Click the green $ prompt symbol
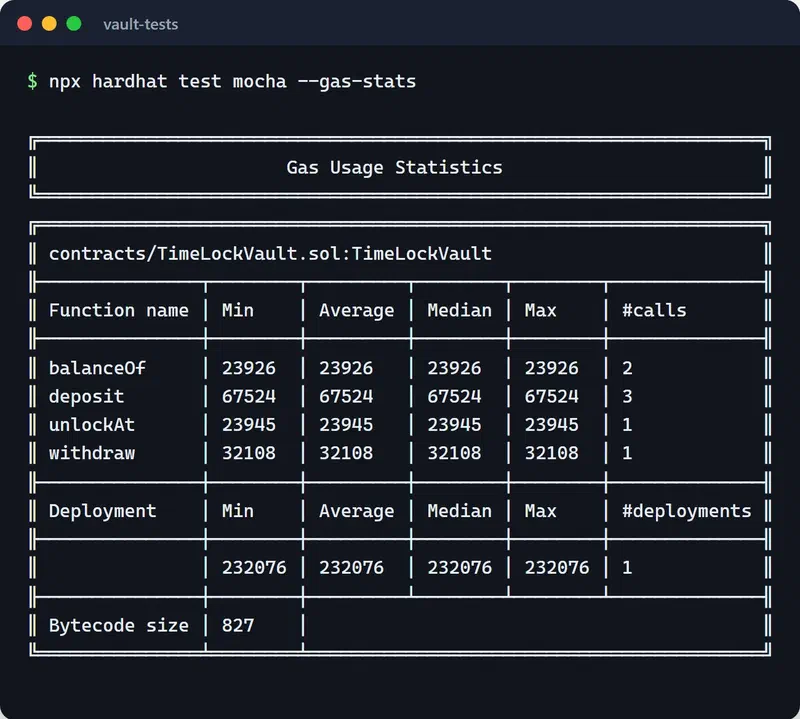This screenshot has height=719, width=800. (32, 81)
